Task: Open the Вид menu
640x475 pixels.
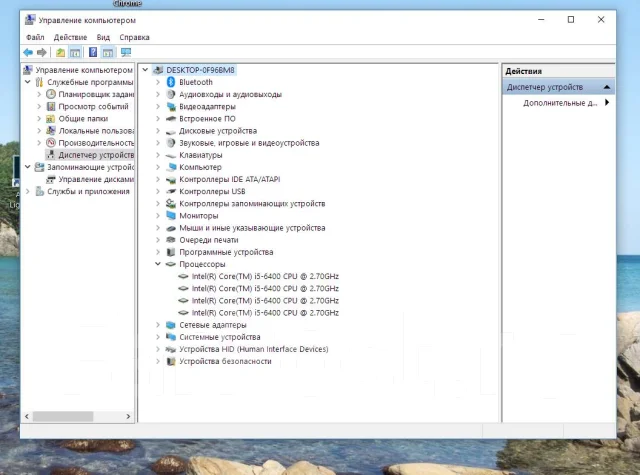Action: pyautogui.click(x=103, y=37)
